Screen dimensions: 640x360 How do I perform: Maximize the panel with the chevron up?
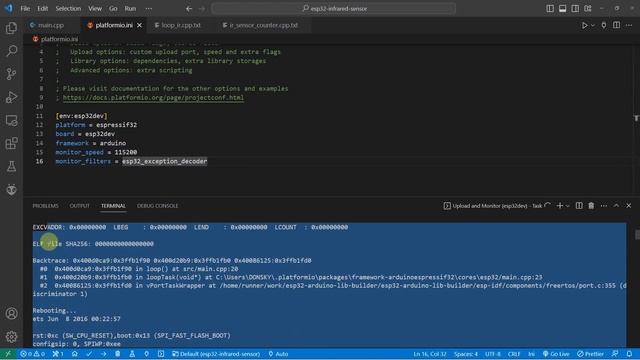[x=616, y=206]
